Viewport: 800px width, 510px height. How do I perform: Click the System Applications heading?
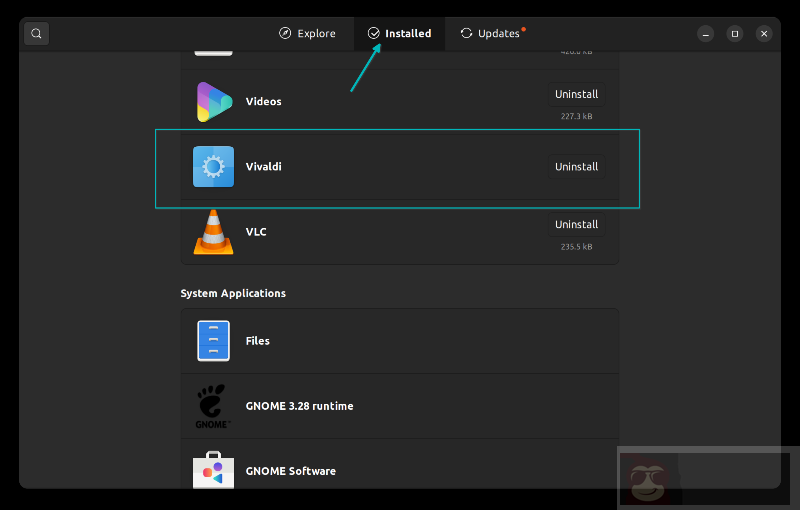coord(233,294)
